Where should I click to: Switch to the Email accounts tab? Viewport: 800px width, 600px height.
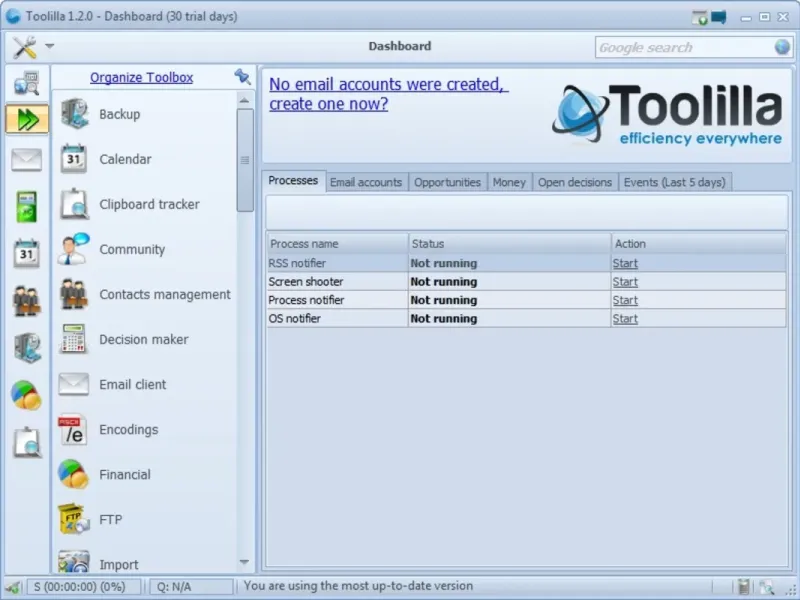[x=366, y=182]
